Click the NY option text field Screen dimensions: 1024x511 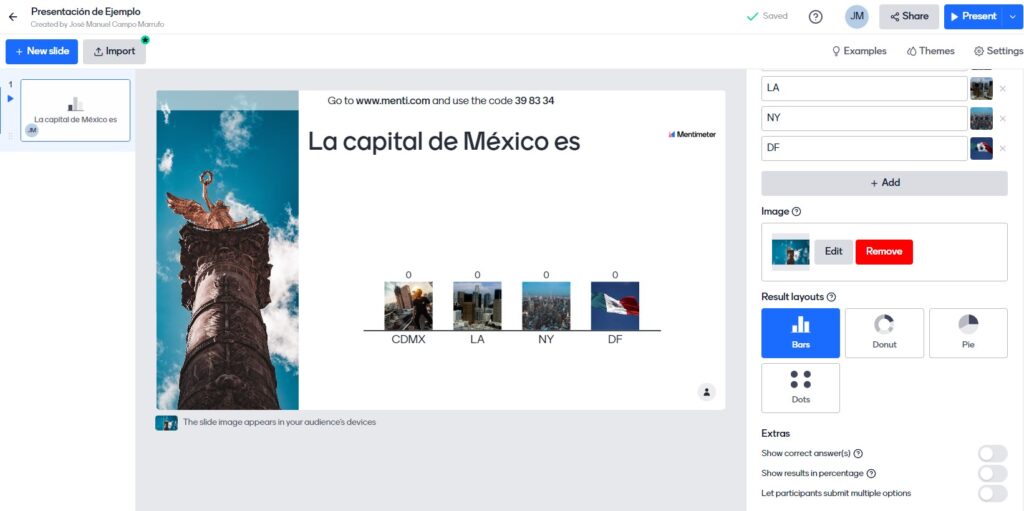pyautogui.click(x=864, y=119)
